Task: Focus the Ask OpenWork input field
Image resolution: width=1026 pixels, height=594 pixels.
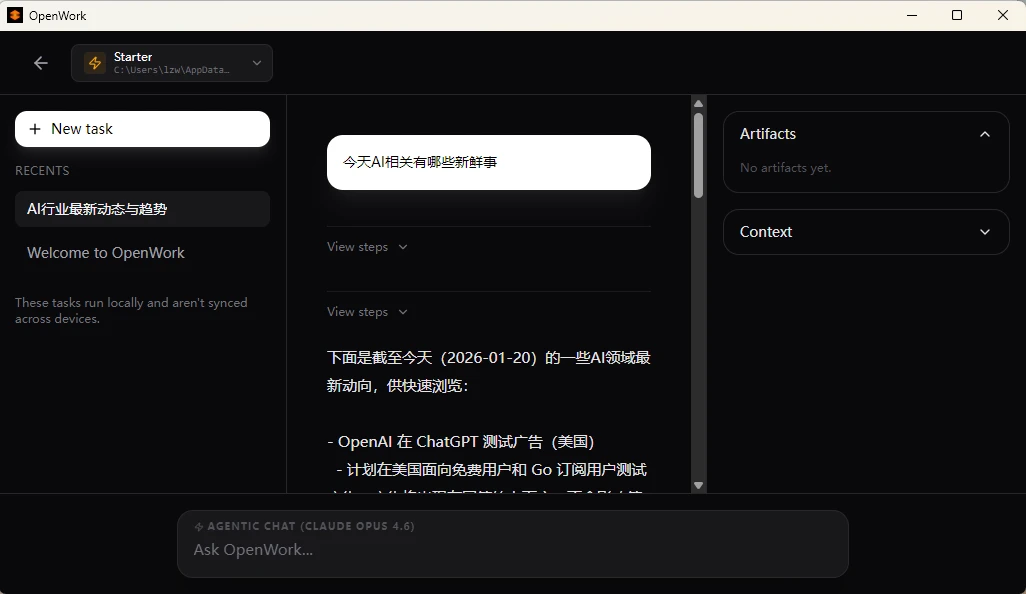Action: coord(512,550)
